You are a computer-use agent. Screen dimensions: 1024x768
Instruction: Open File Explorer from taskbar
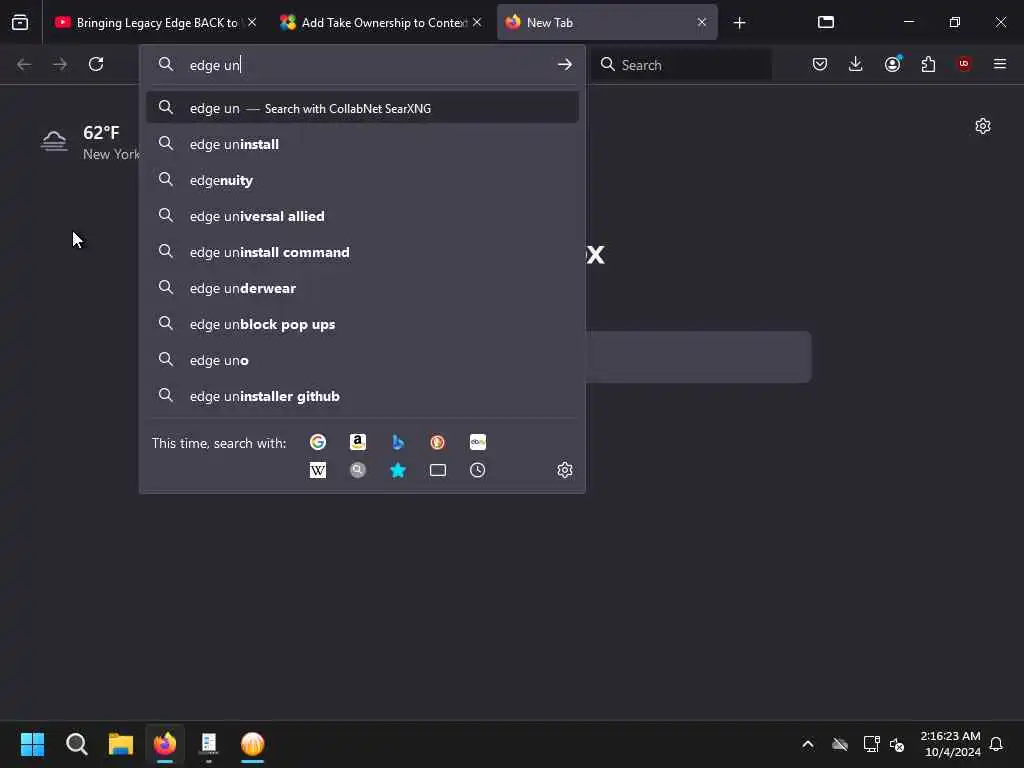coord(121,744)
